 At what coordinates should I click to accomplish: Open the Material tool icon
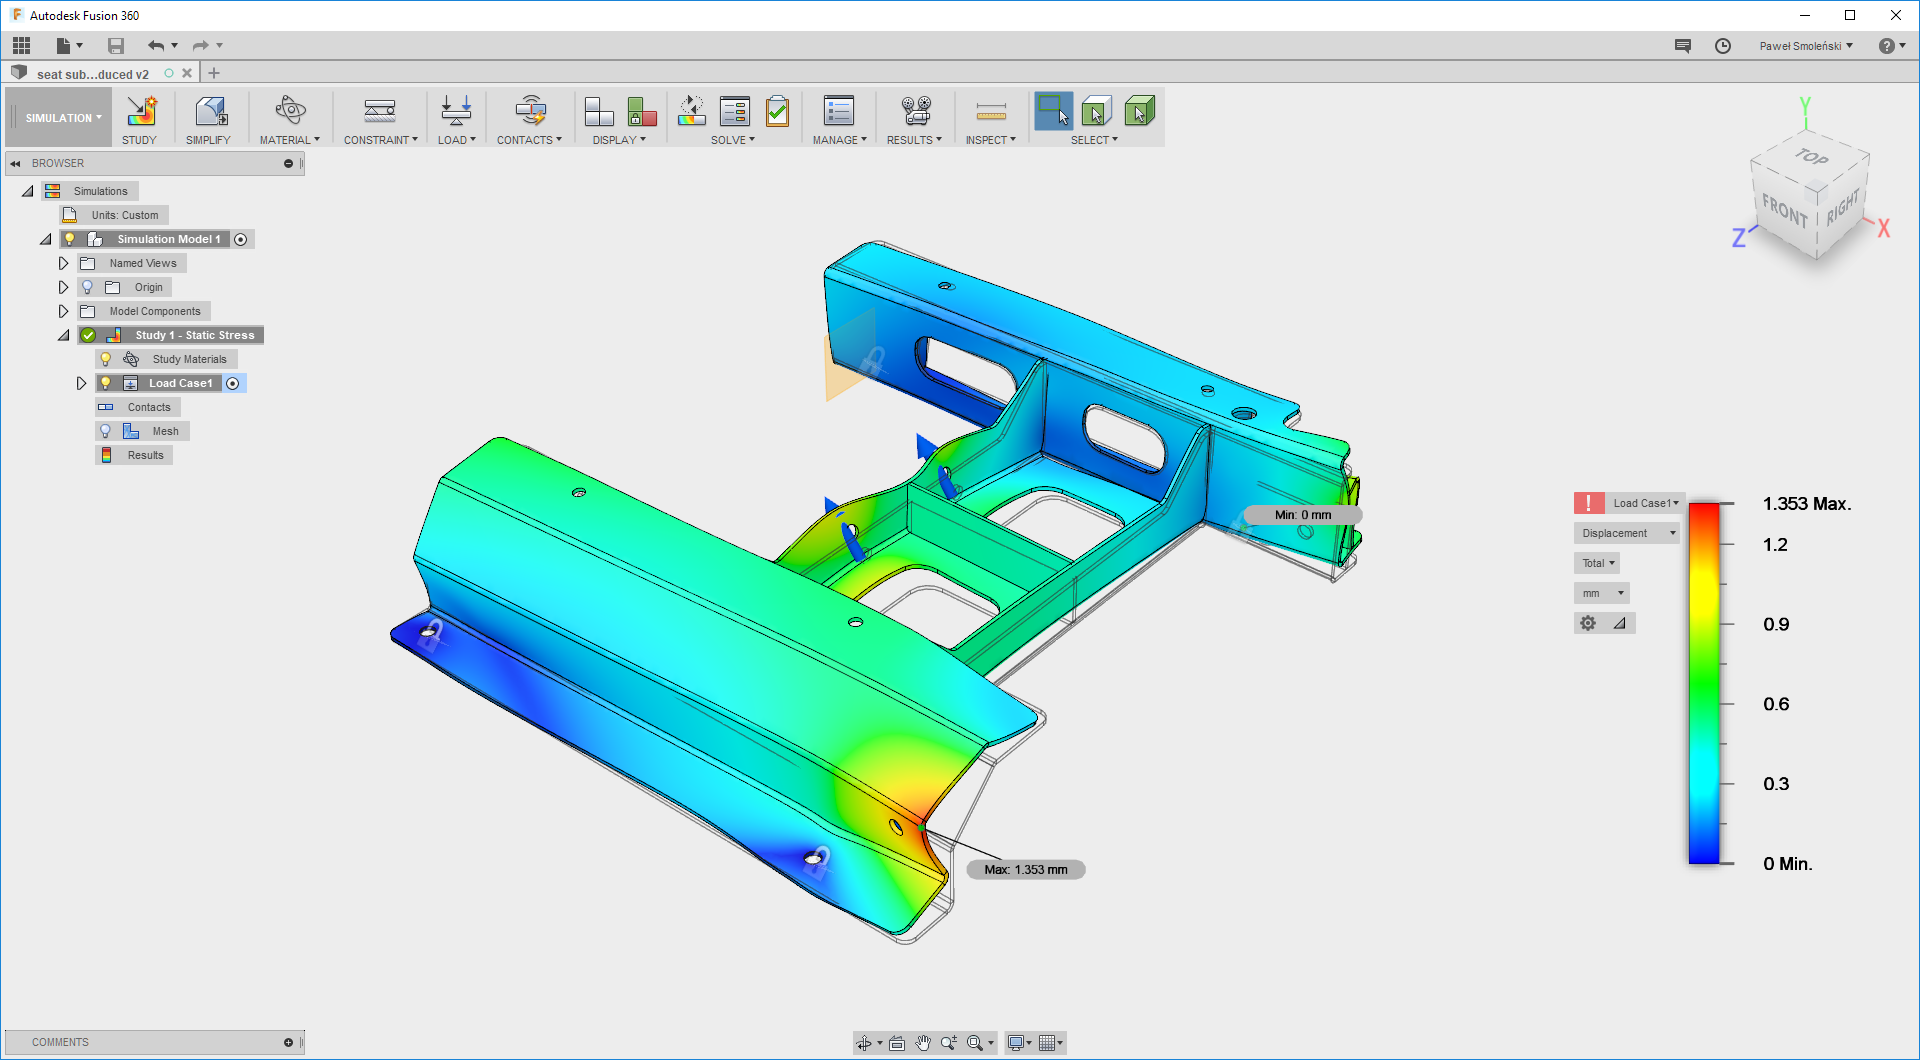point(290,111)
